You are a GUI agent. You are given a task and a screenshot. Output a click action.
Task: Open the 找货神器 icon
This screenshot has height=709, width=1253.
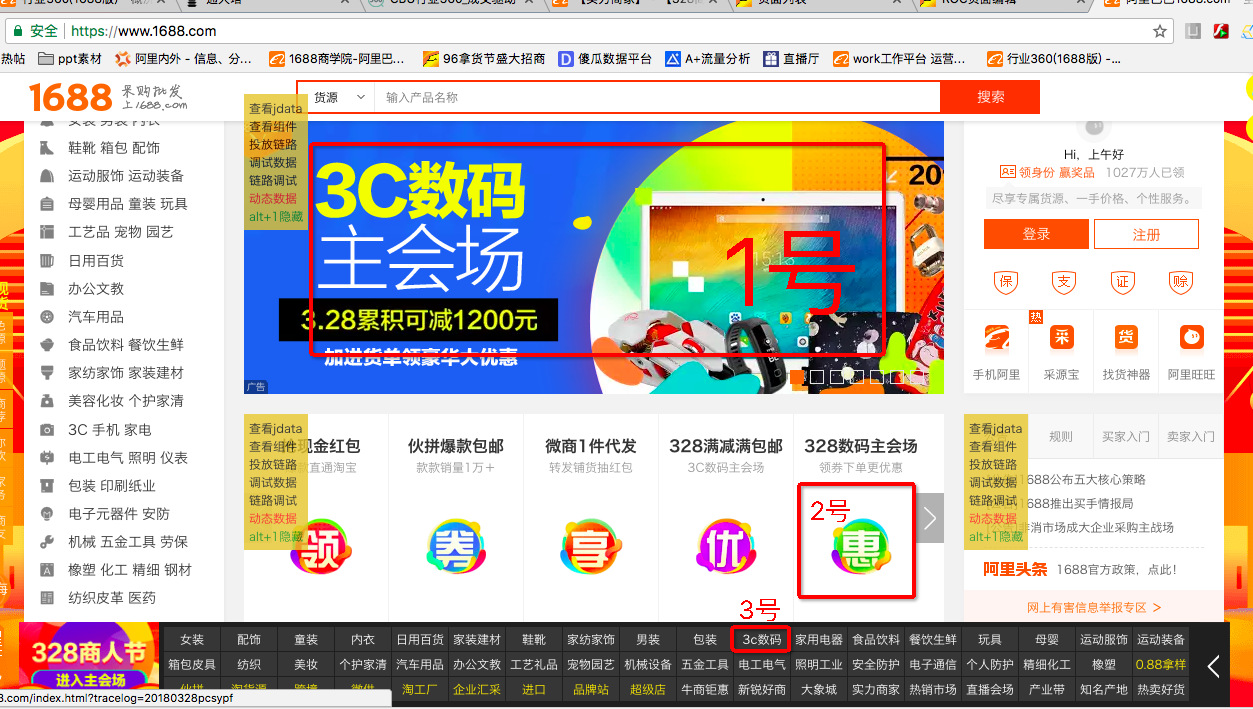(1126, 339)
